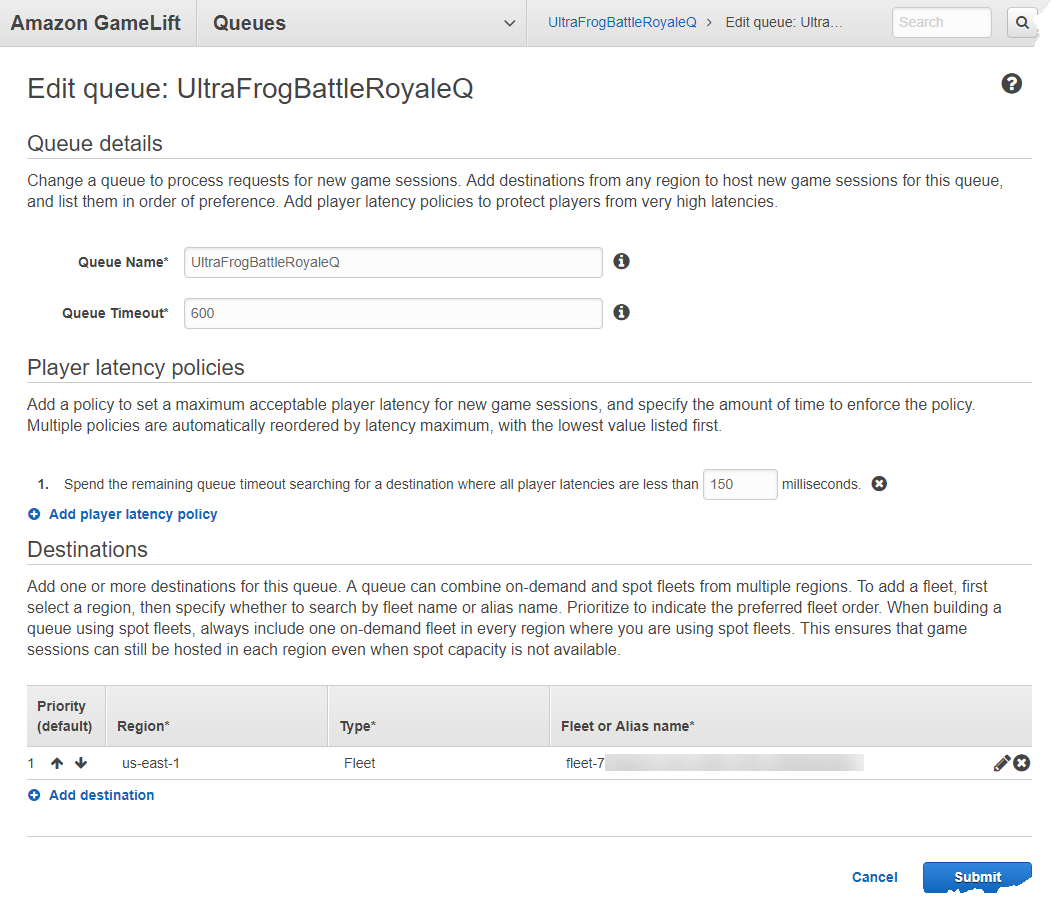Click Add destination link
1060x909 pixels.
click(101, 795)
